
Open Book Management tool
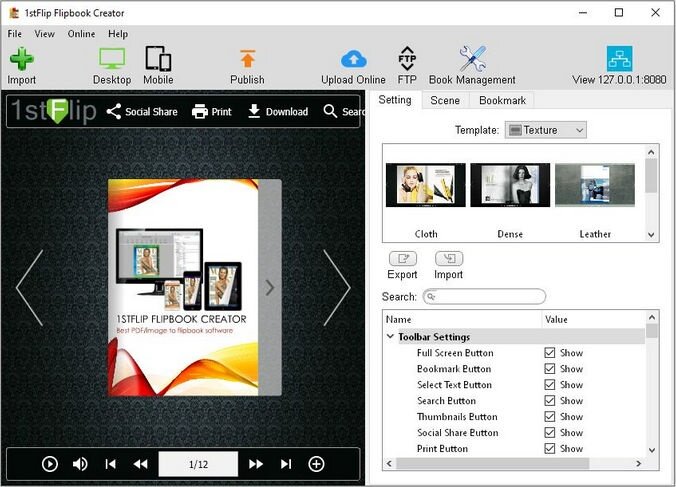click(x=472, y=59)
